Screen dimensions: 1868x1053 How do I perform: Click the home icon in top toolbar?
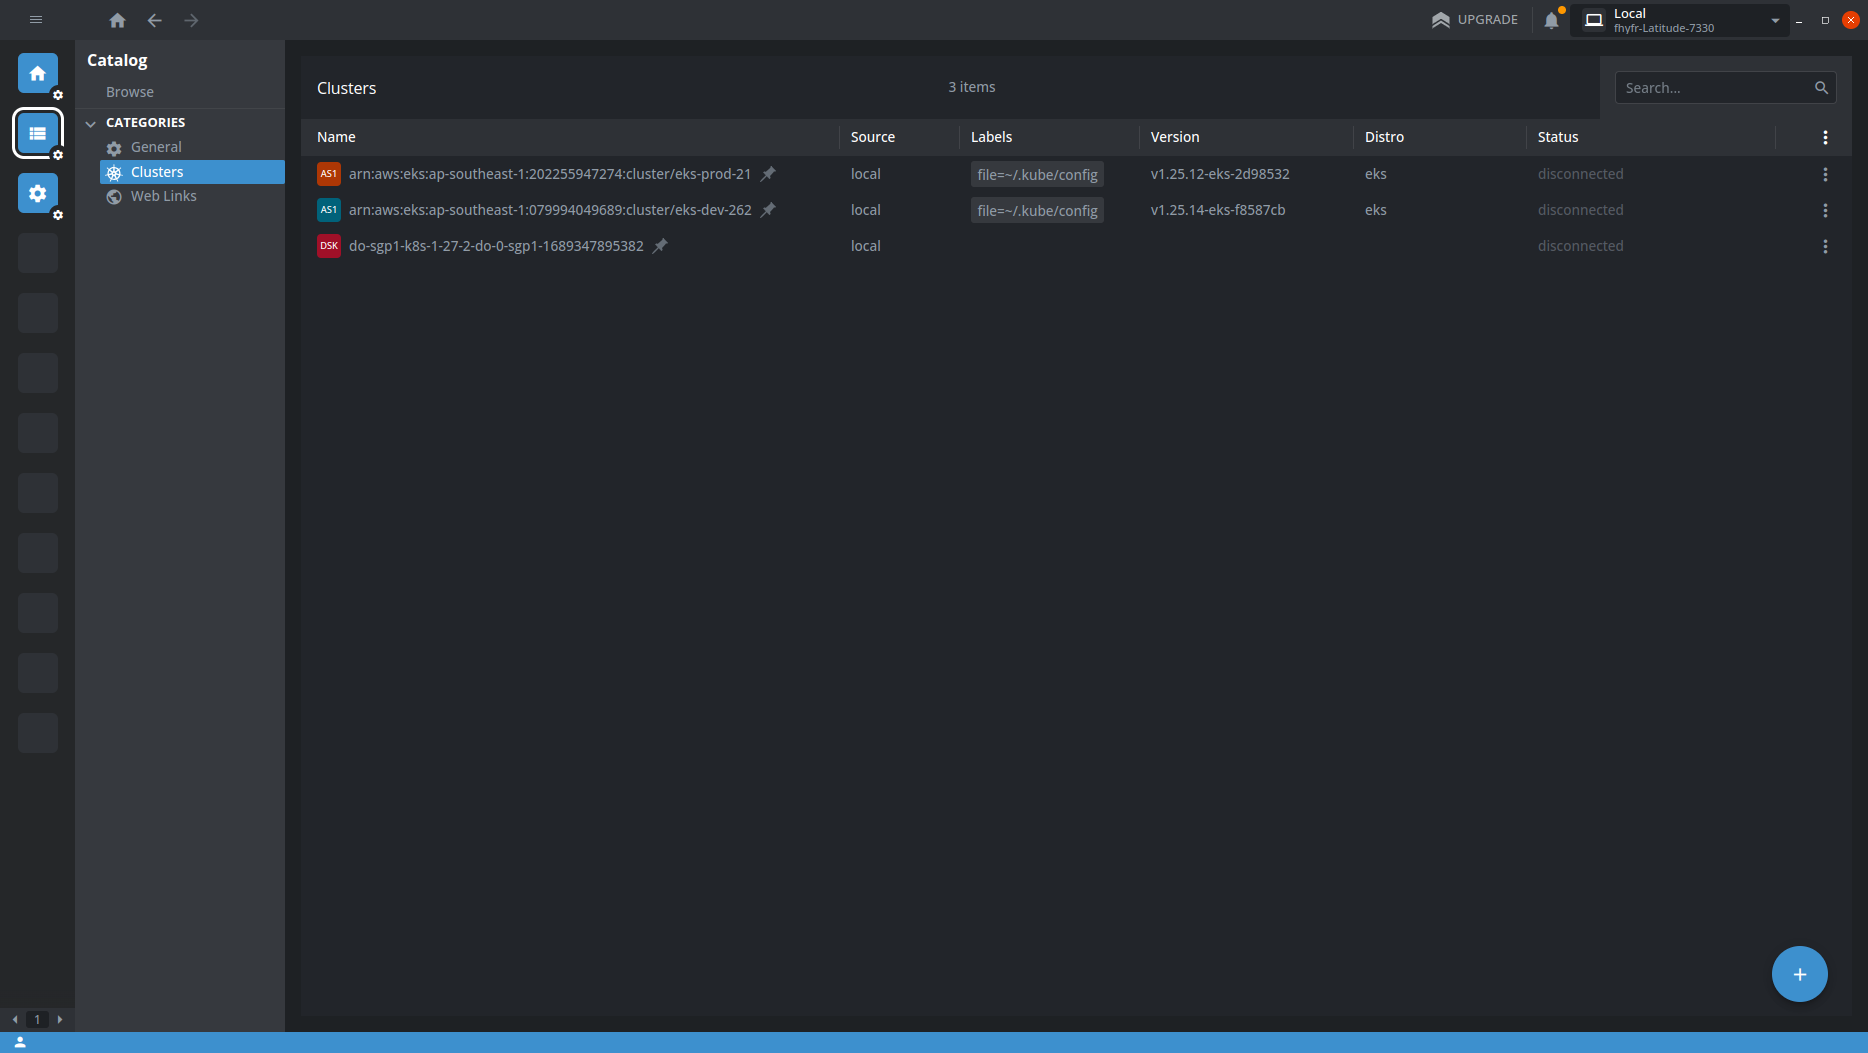[117, 20]
